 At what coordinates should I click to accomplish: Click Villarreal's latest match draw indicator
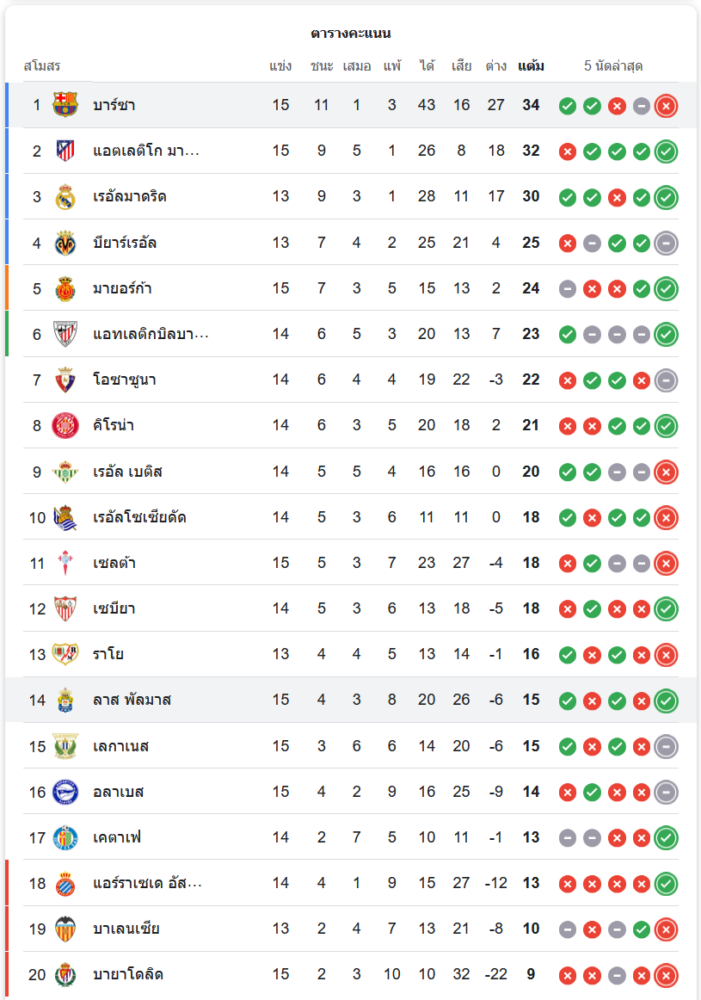[666, 243]
